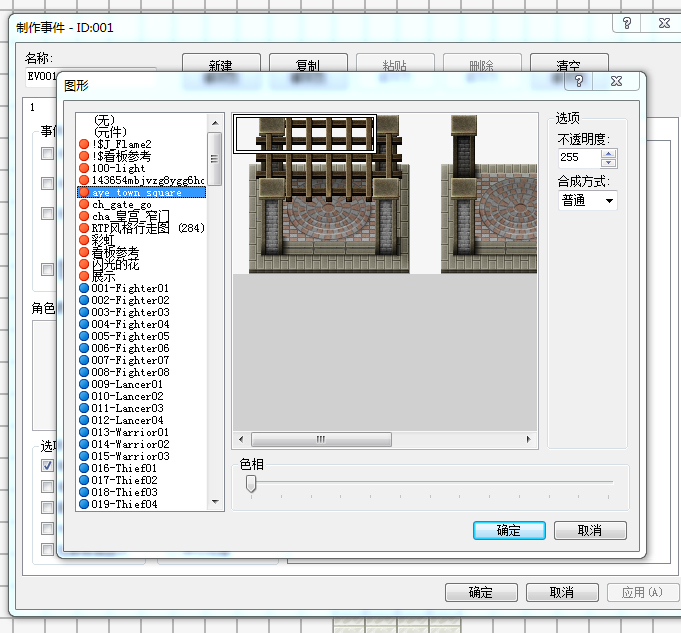681x633 pixels.
Task: Click the blue icon beside 001-Fighter01
Action: tap(84, 288)
